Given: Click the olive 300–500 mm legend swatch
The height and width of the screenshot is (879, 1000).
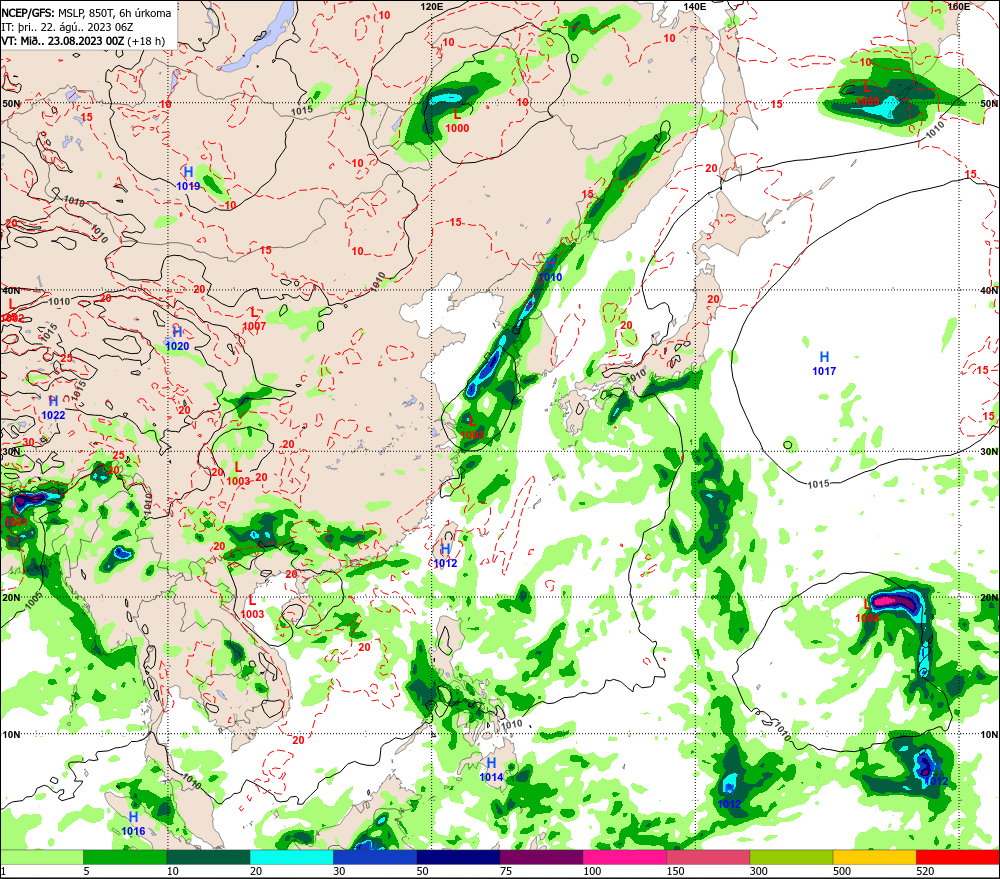Looking at the screenshot, I should [x=791, y=857].
